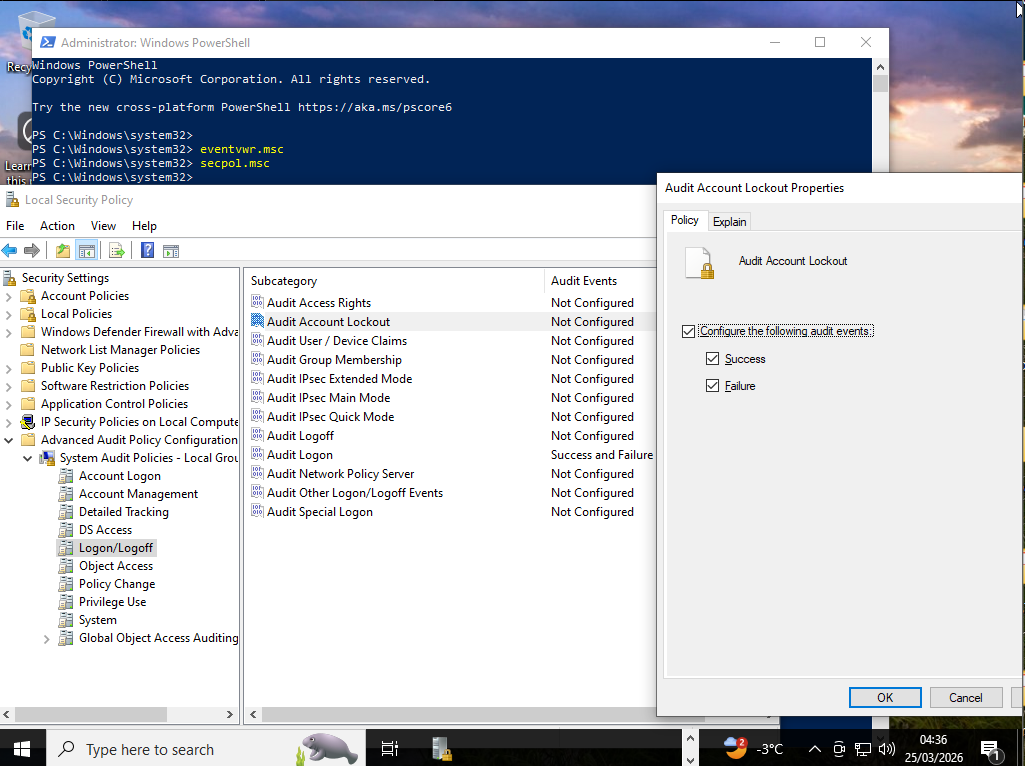Expand the Account Policies tree node
The height and width of the screenshot is (766, 1025).
tap(9, 296)
